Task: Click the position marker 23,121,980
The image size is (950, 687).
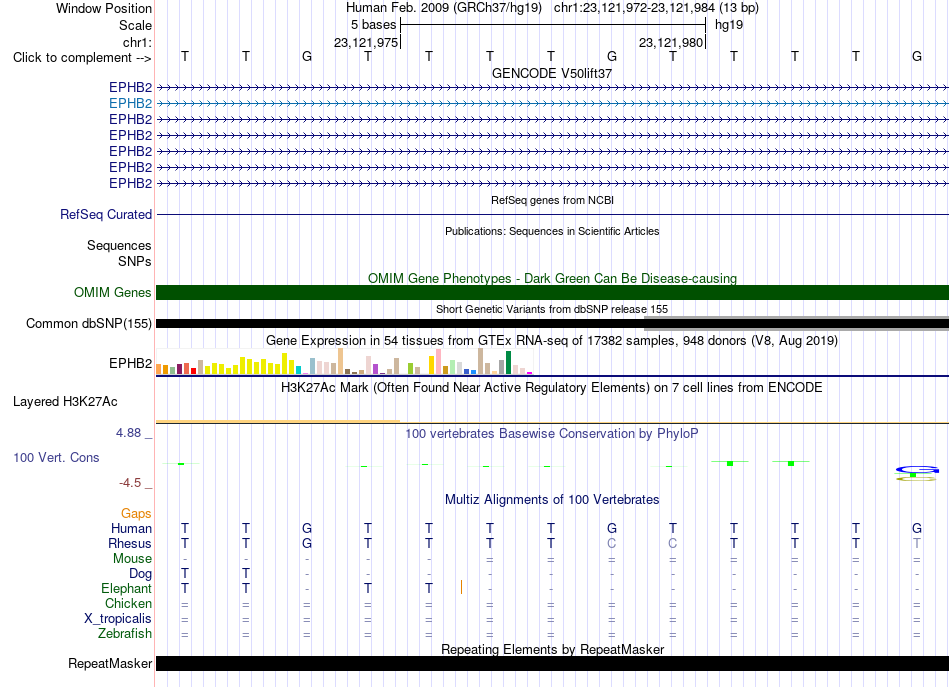Action: tap(671, 42)
